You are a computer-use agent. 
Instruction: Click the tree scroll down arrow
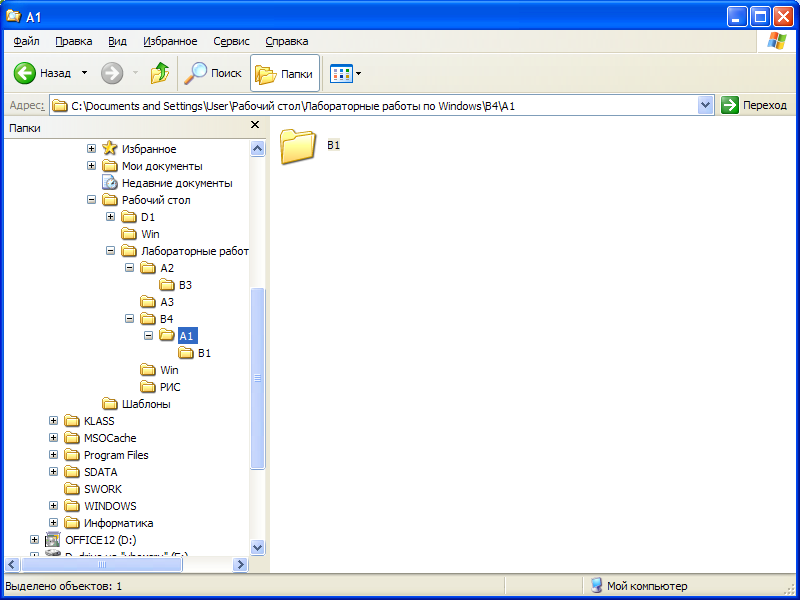coord(257,547)
